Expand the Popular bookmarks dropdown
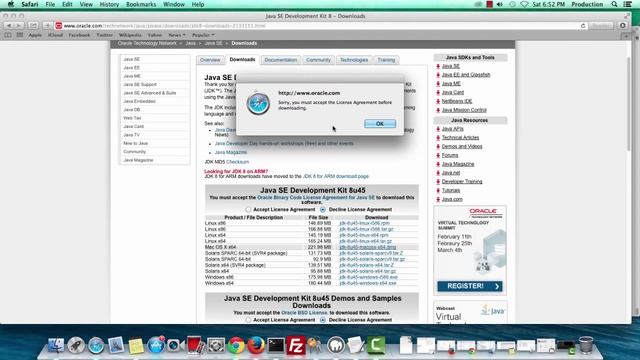This screenshot has height=360, width=640. tap(203, 35)
